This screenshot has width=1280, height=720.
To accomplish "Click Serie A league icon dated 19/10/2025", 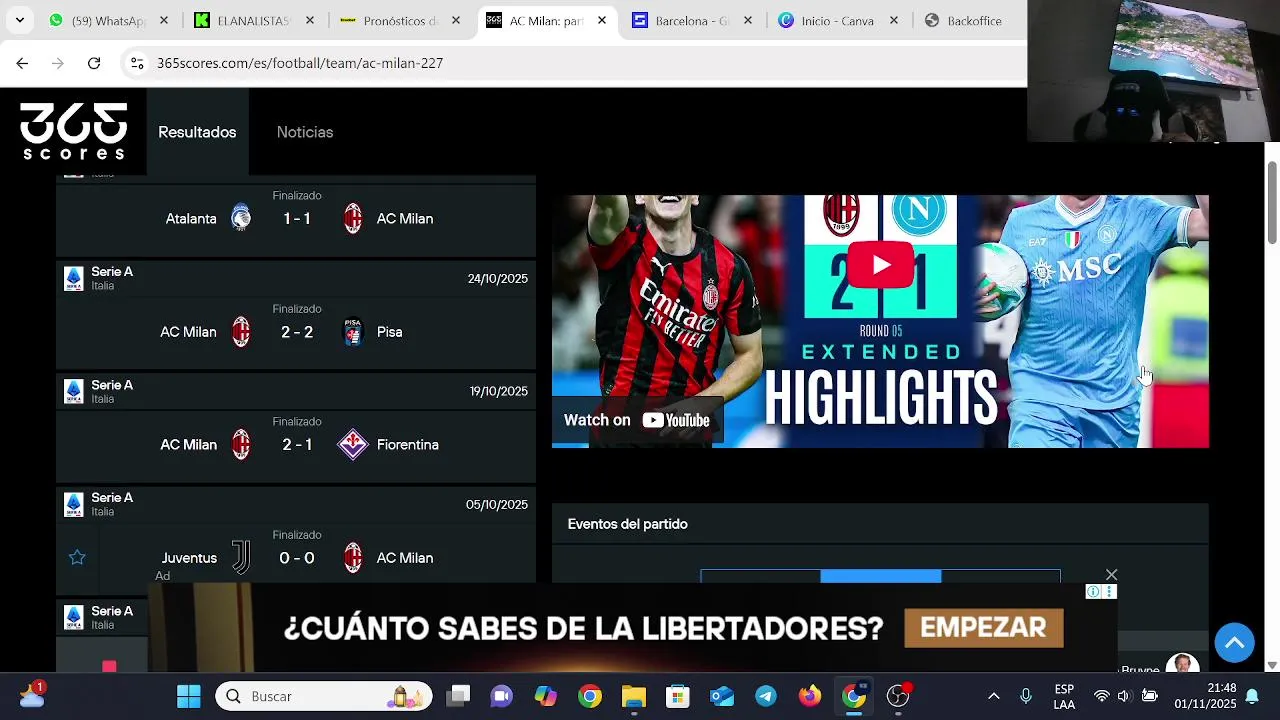I will tap(74, 391).
